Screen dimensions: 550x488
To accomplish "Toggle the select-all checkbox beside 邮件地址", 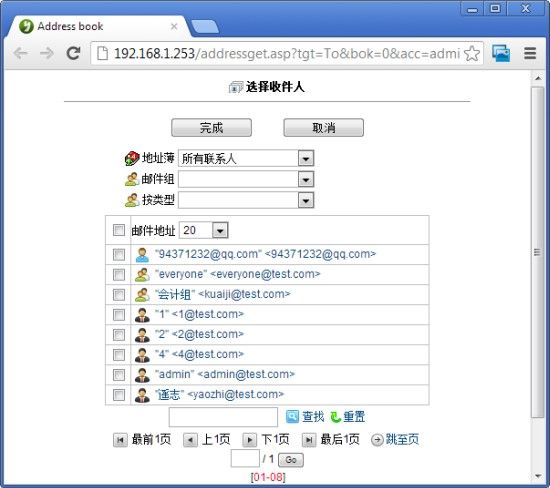I will [x=119, y=230].
